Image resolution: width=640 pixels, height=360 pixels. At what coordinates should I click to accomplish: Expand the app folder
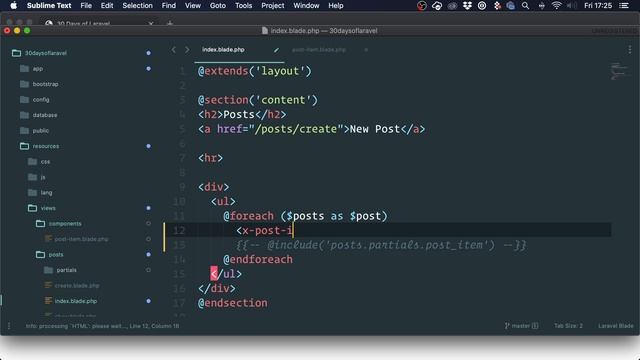(24, 69)
